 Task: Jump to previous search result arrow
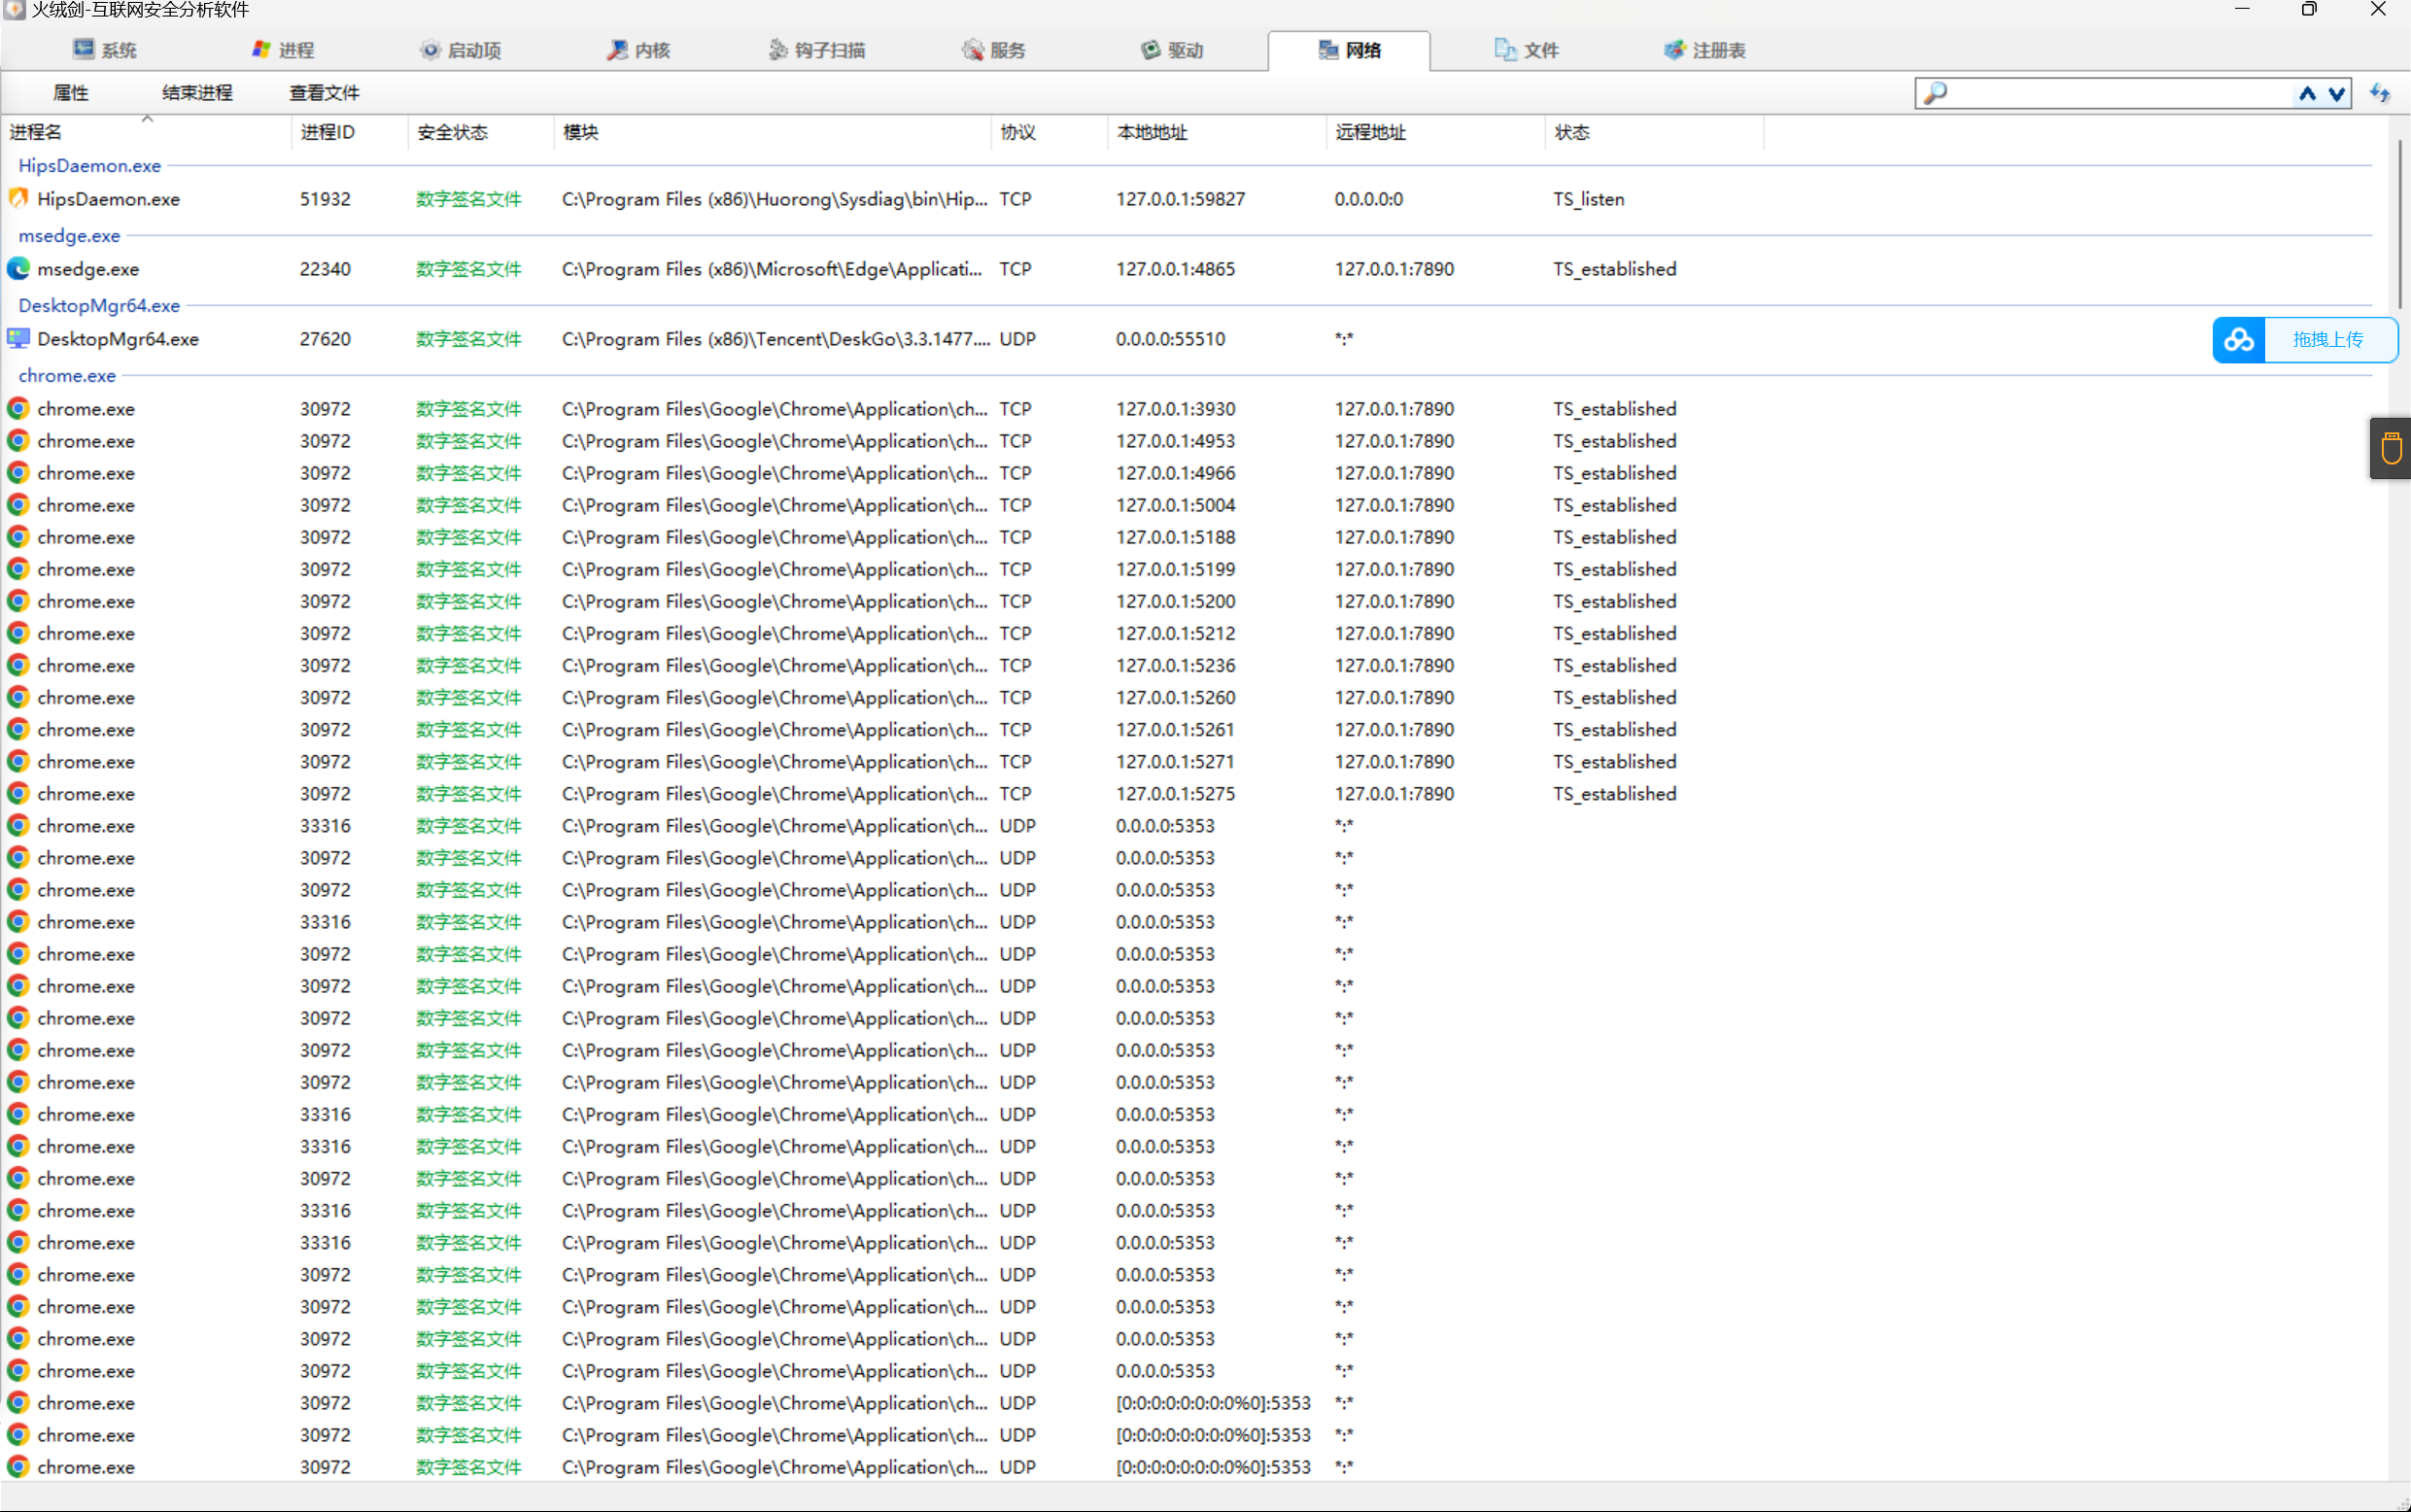(2307, 93)
